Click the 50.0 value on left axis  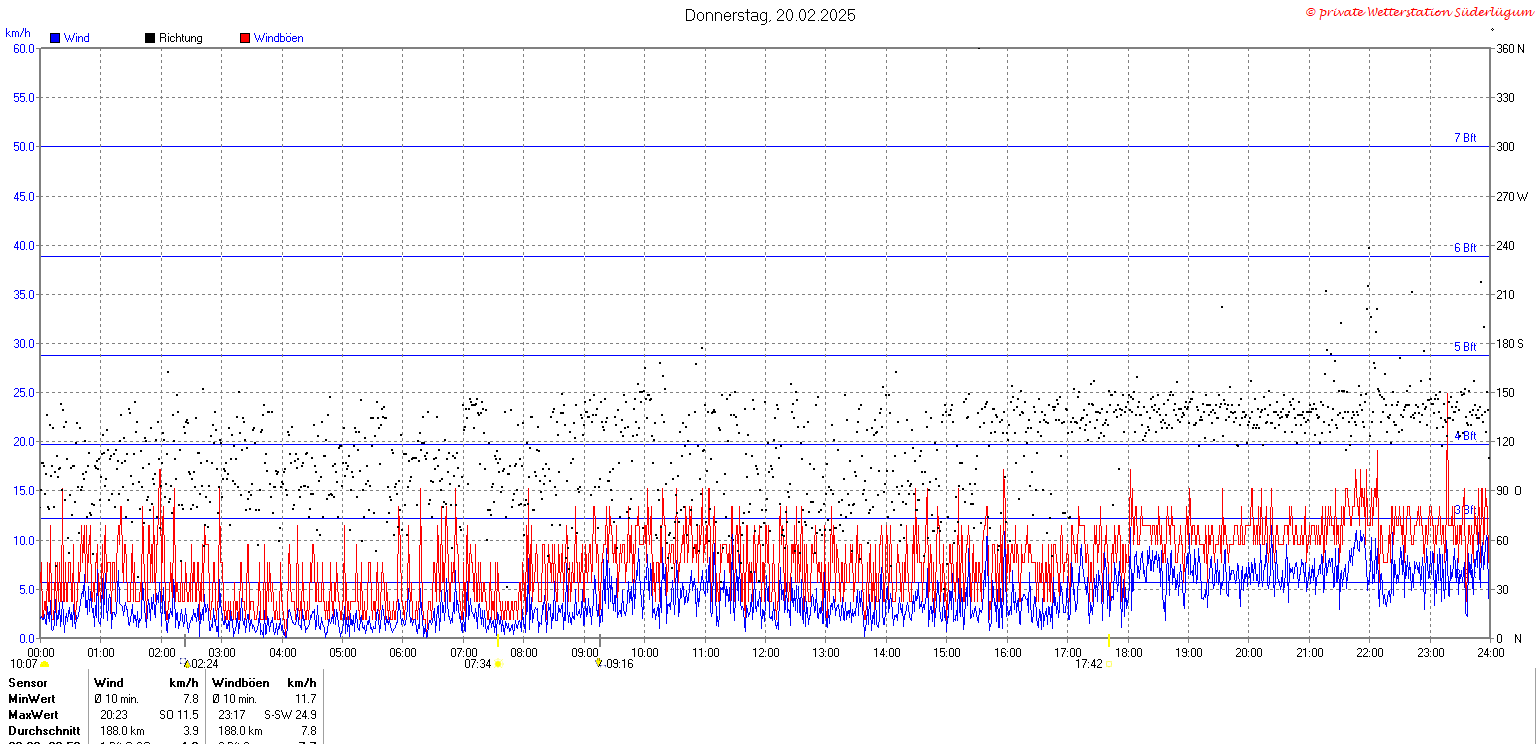[x=24, y=147]
